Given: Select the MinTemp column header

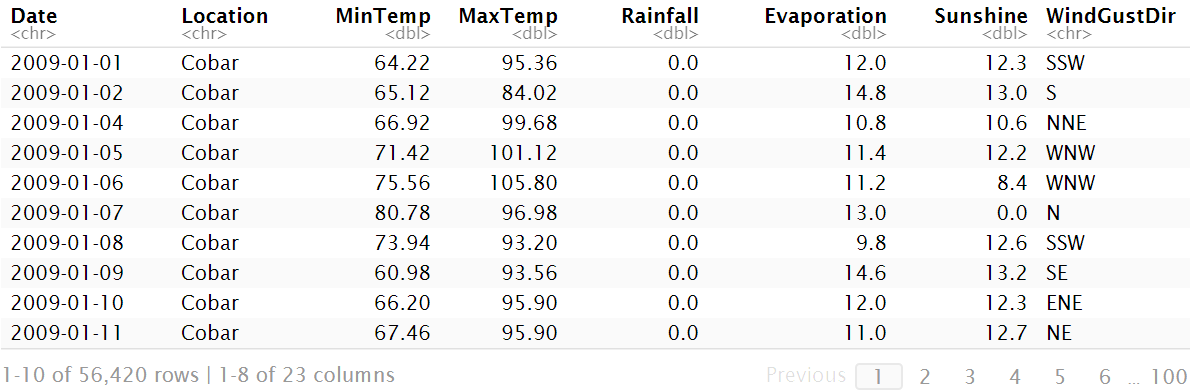Looking at the screenshot, I should click(x=383, y=16).
